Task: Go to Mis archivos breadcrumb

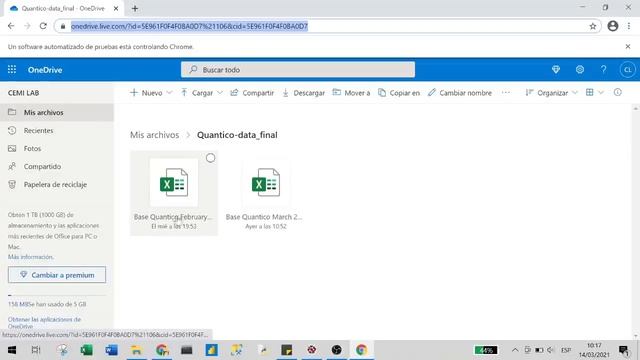Action: pyautogui.click(x=154, y=135)
